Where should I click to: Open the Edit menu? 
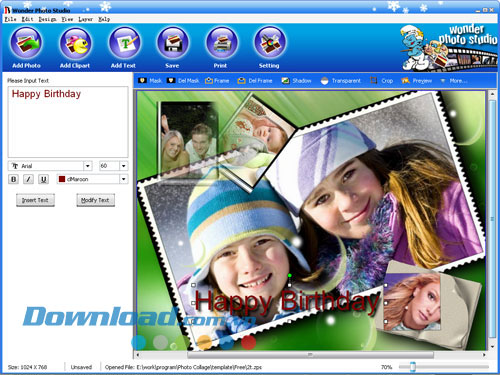27,19
